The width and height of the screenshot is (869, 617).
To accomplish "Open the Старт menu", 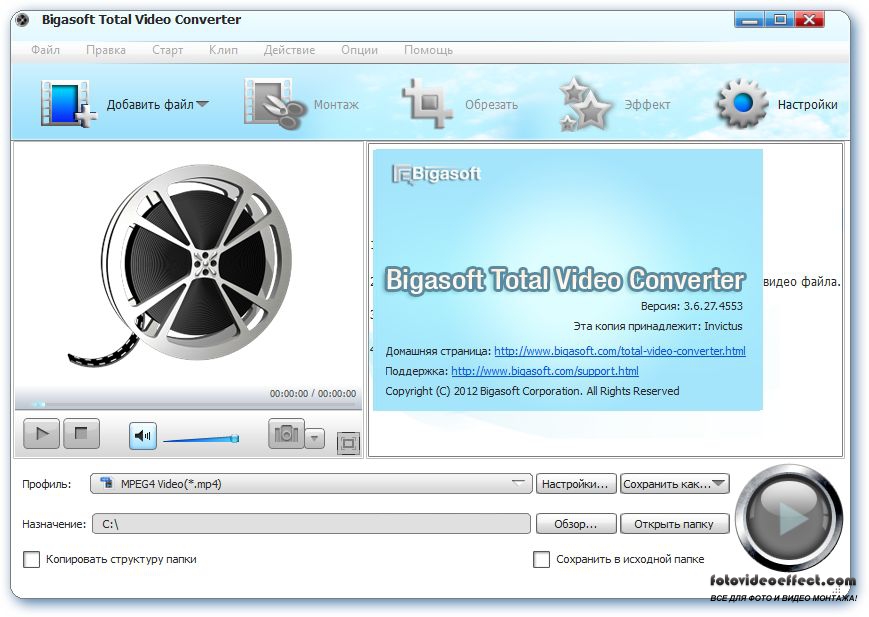I will pos(167,50).
